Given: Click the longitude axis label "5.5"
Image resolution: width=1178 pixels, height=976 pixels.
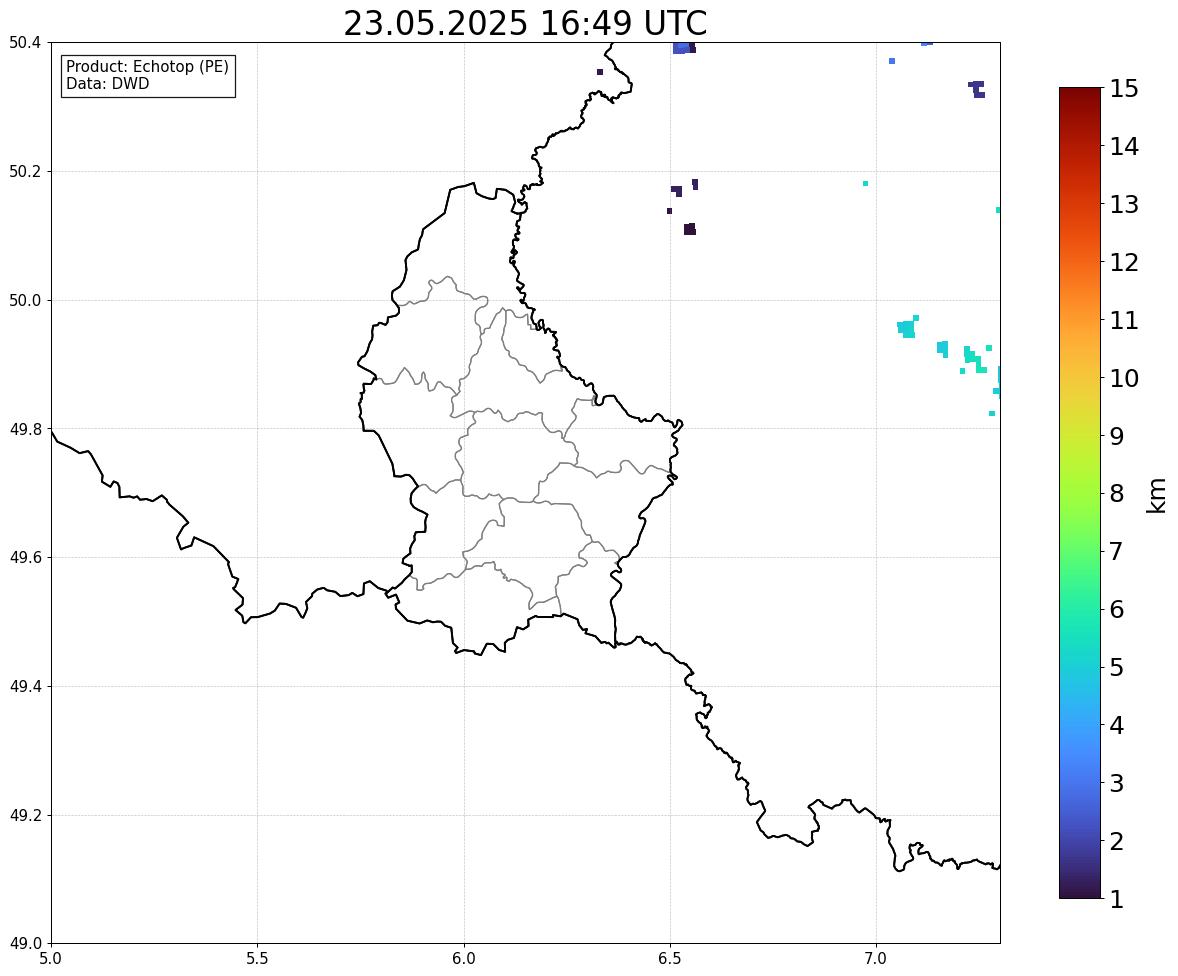Looking at the screenshot, I should pos(258,959).
